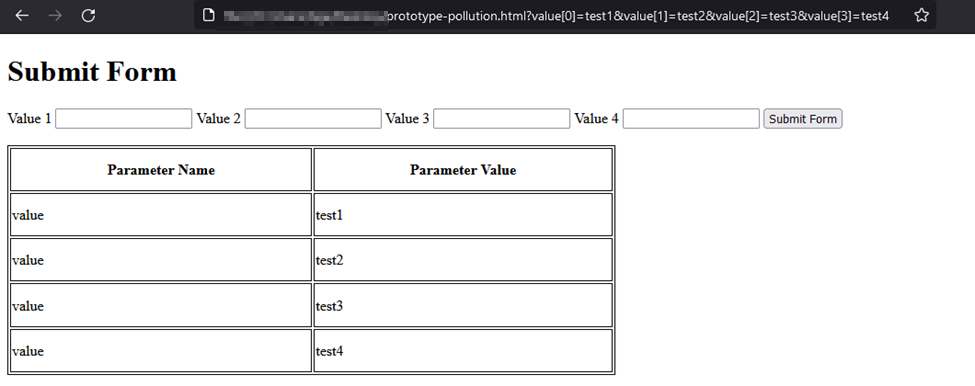
Task: Click the Parameter Name column header
Action: [x=161, y=170]
